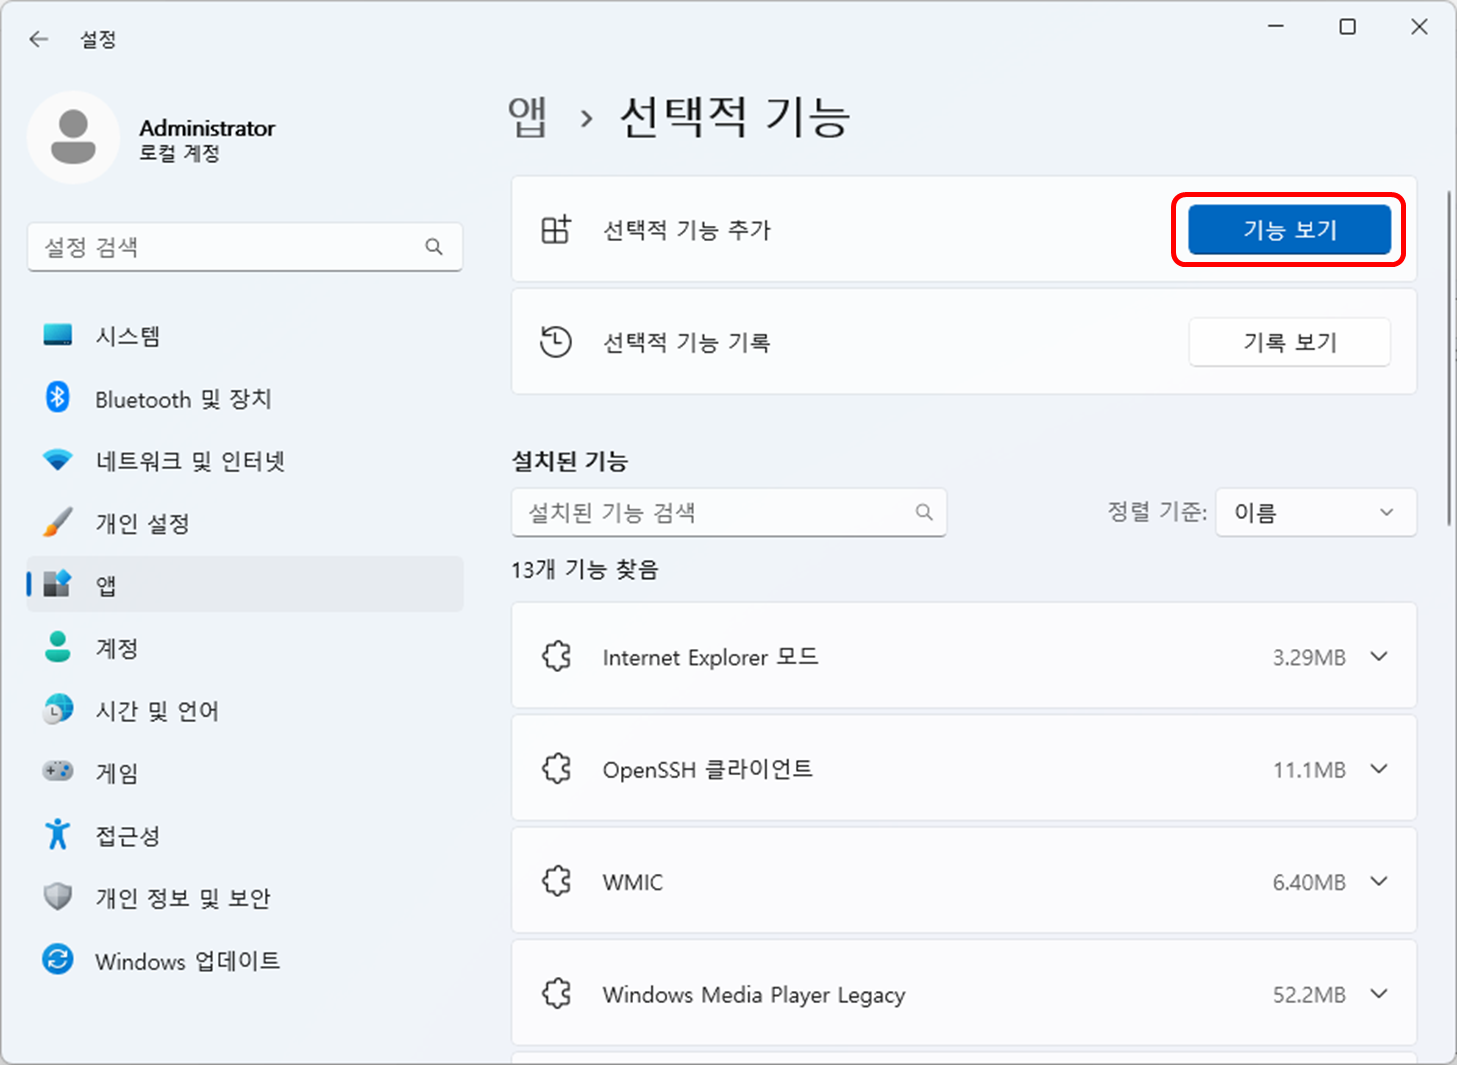Click the puzzle icon beside WMIC
1457x1065 pixels.
pyautogui.click(x=557, y=881)
